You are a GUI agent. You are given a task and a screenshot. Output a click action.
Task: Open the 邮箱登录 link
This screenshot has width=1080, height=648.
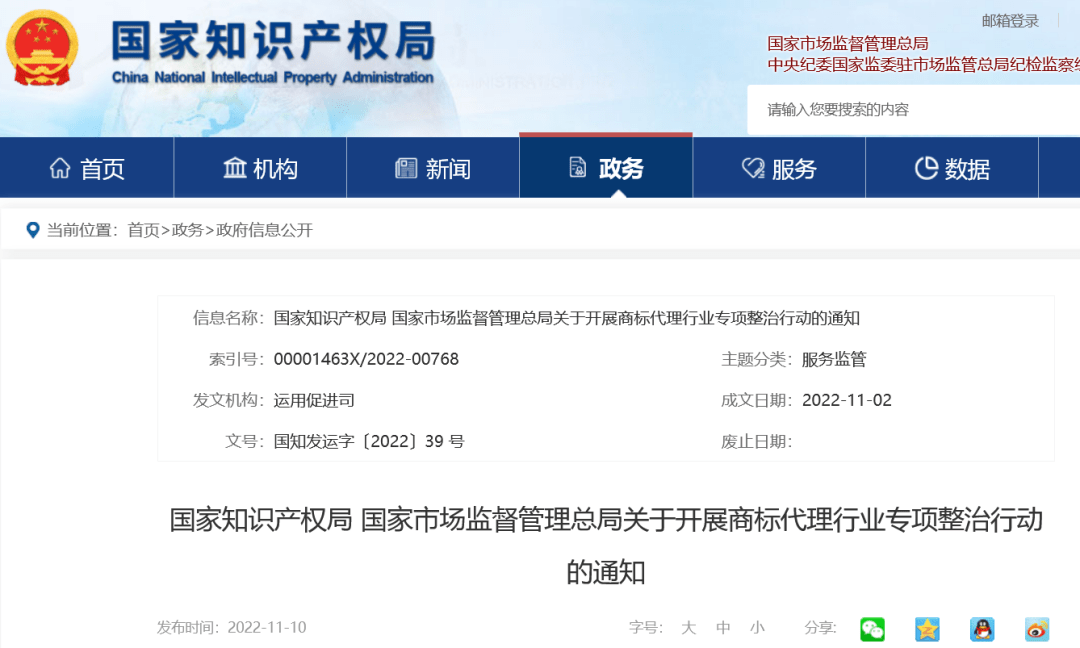pos(1010,21)
